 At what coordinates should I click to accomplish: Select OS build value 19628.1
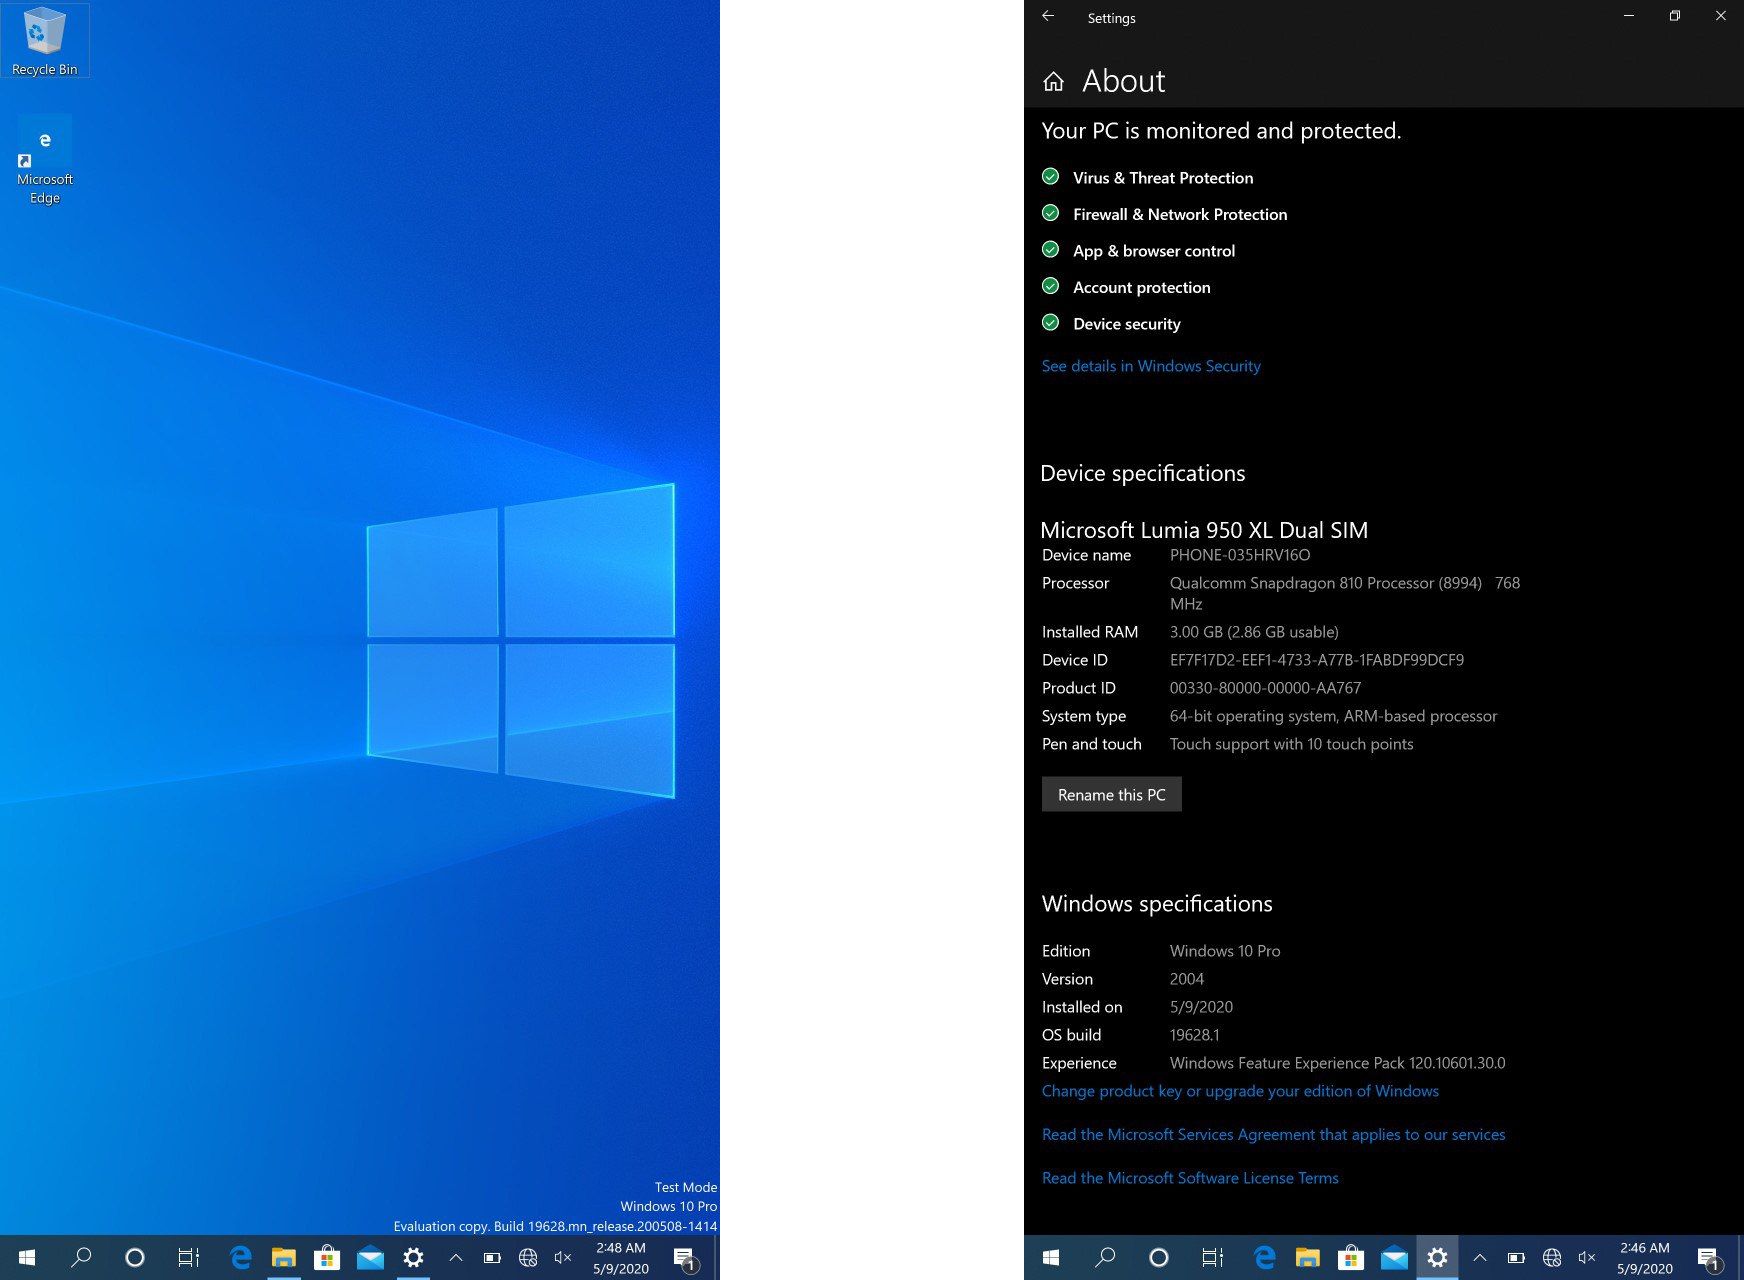pos(1194,1035)
